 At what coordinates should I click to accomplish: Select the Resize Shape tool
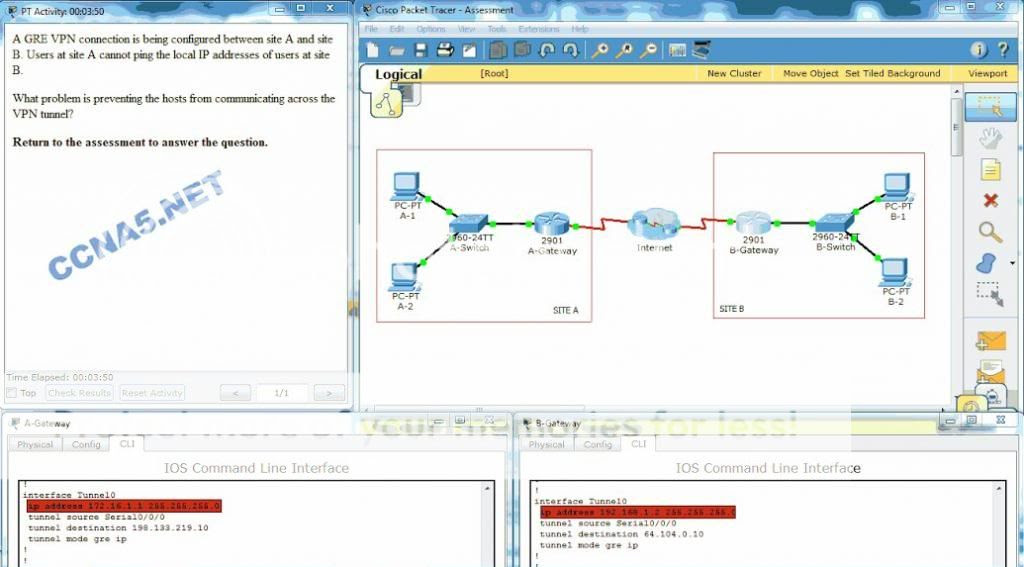click(x=990, y=295)
